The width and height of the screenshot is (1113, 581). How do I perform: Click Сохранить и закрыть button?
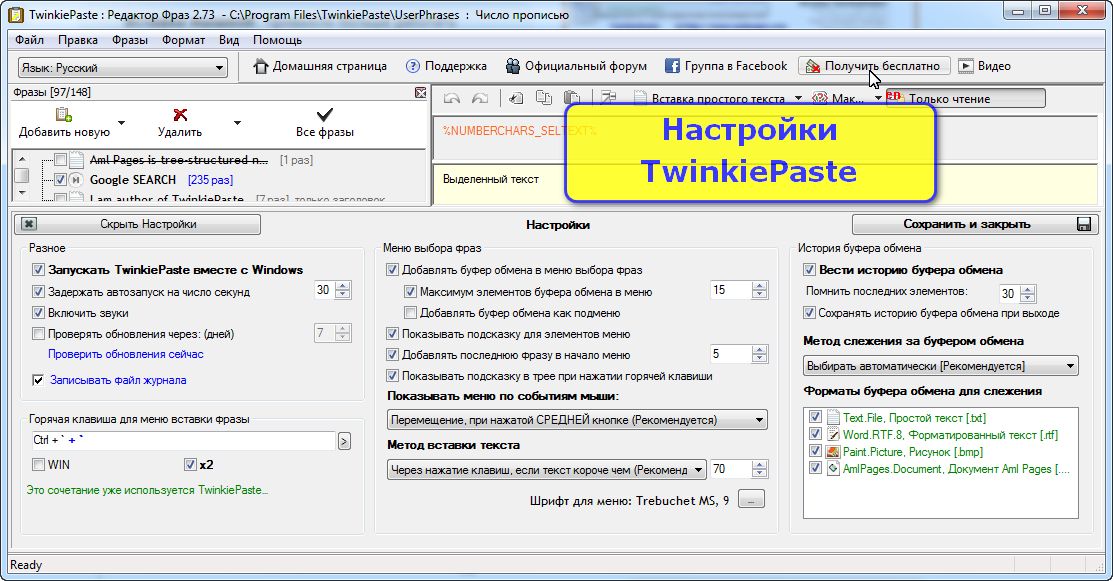coord(975,224)
